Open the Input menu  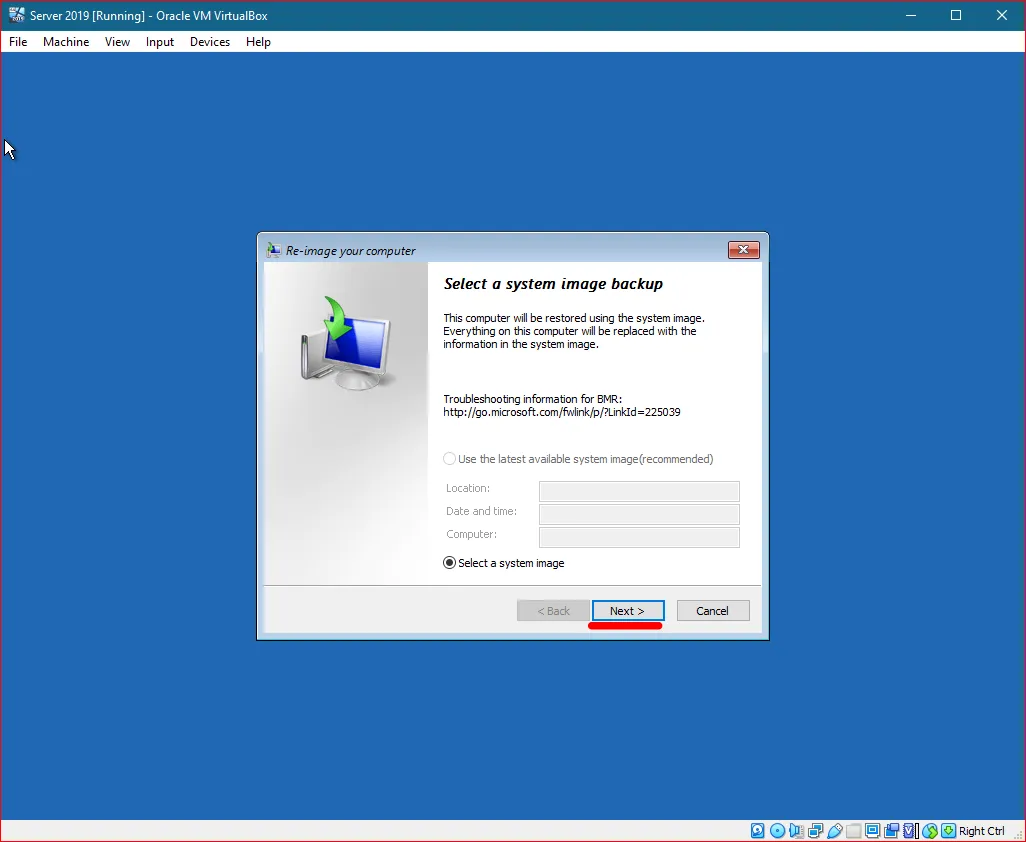click(x=159, y=42)
